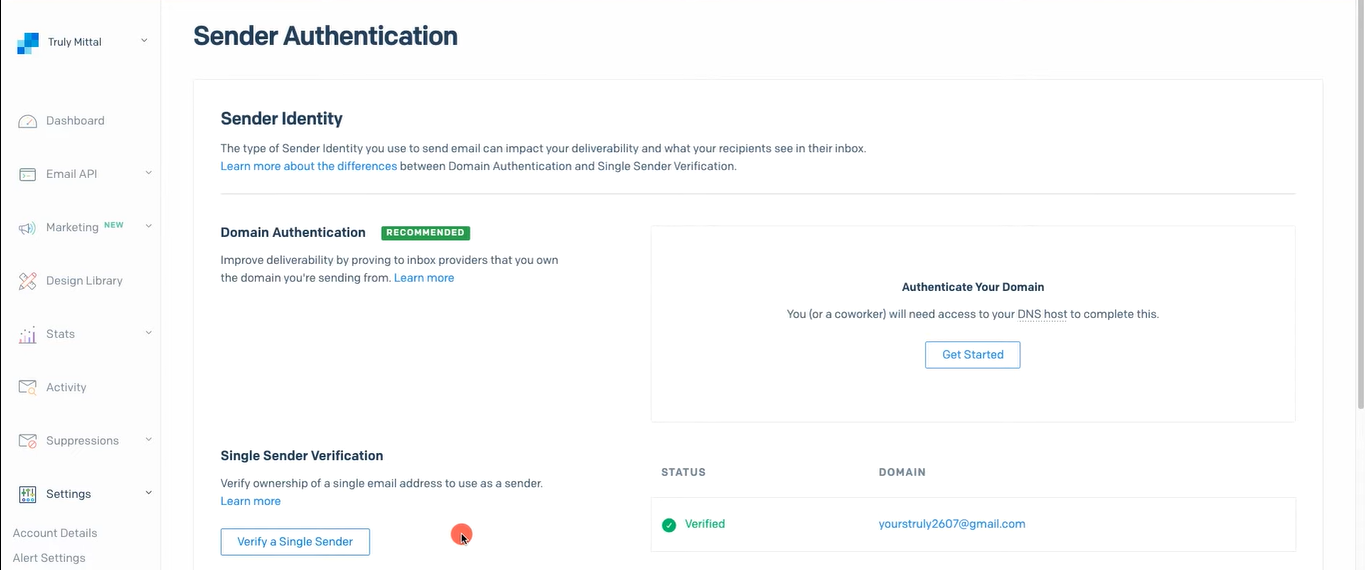The width and height of the screenshot is (1365, 570).
Task: Expand the Suppressions section chevron
Action: point(148,439)
